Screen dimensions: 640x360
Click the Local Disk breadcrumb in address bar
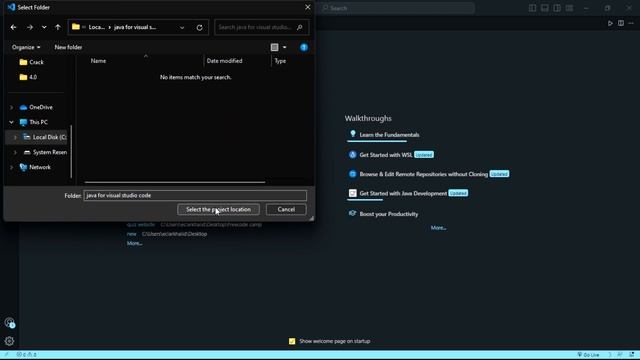coord(97,27)
